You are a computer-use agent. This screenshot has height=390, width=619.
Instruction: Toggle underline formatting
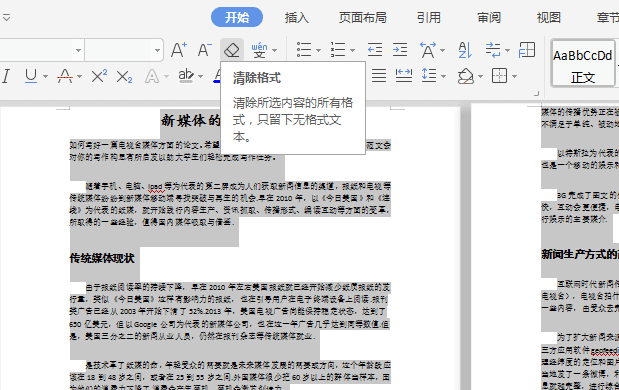click(x=31, y=76)
